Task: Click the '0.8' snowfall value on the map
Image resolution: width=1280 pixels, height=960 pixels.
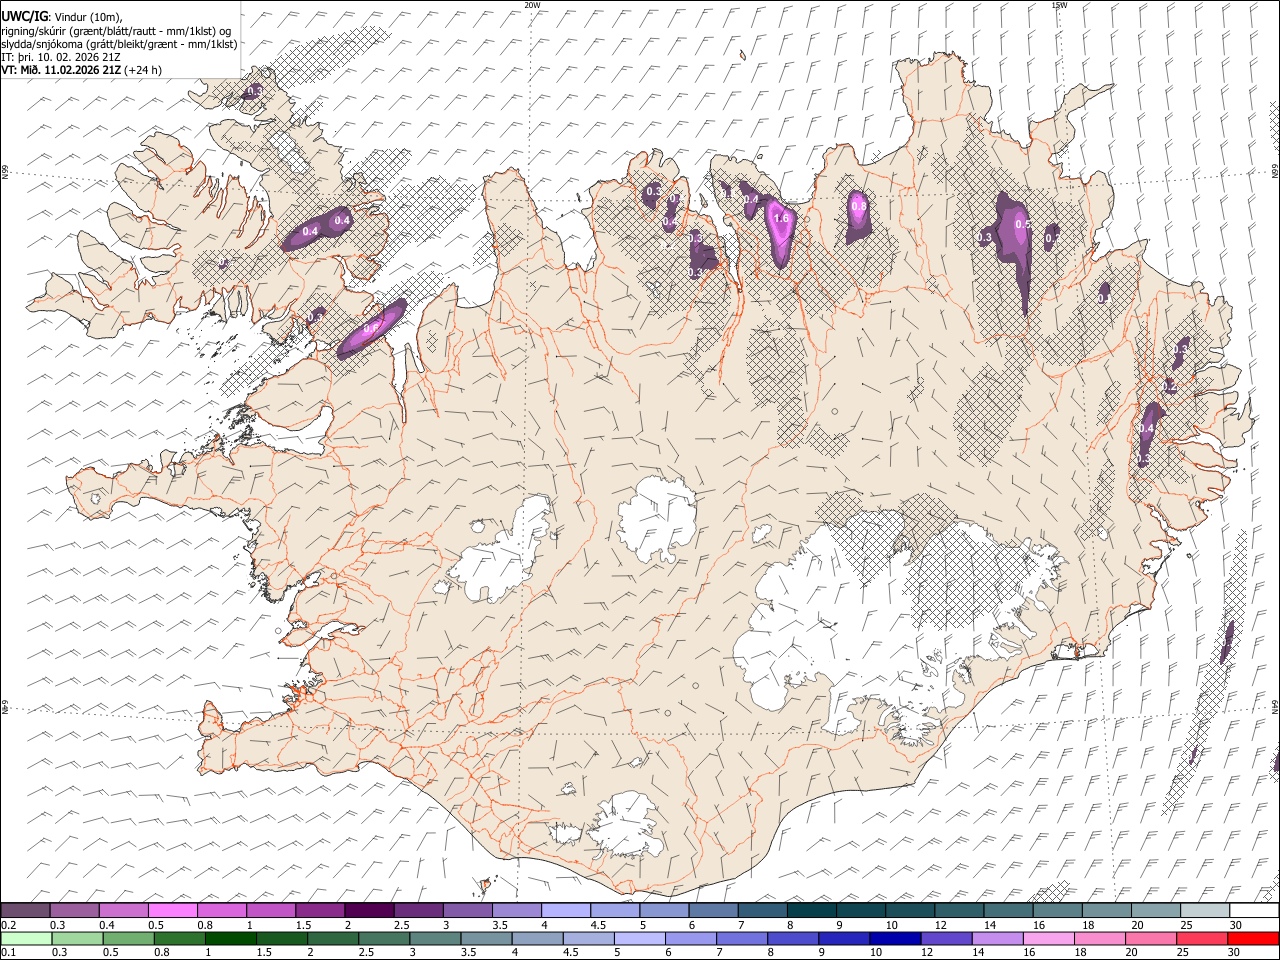Action: click(858, 206)
